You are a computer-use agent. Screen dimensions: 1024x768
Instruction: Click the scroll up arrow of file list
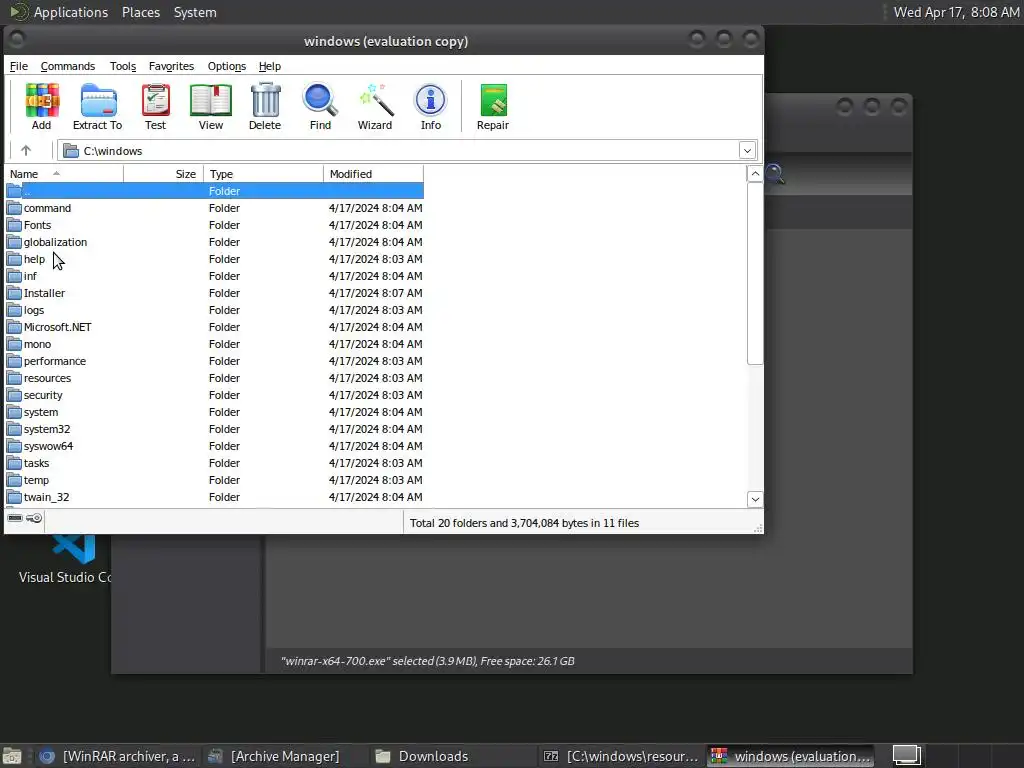click(x=755, y=174)
